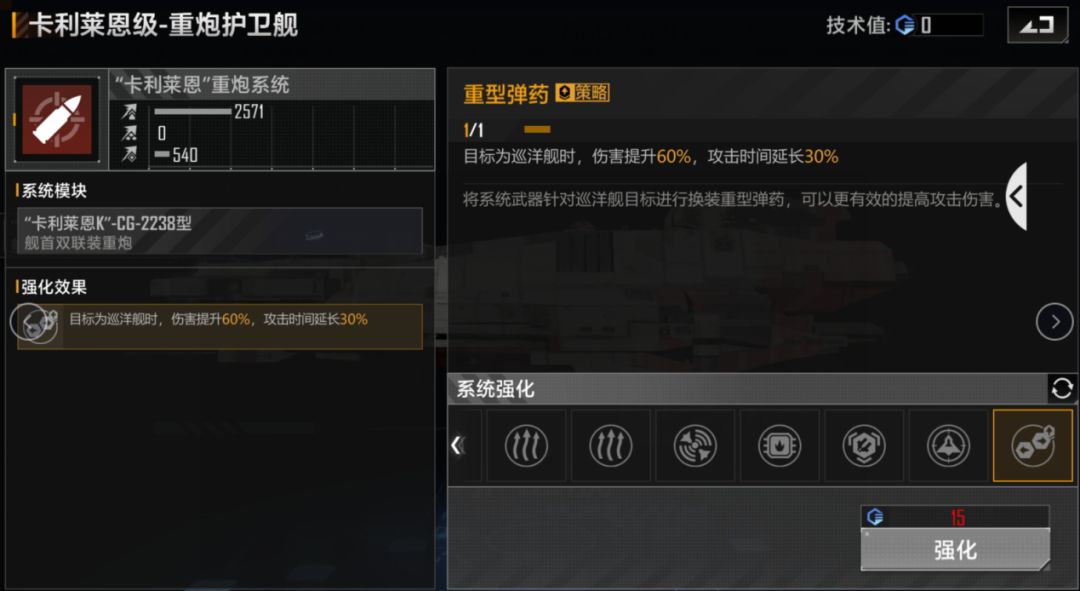Refresh the 系统强化 upgrade list
The image size is (1080, 591).
pos(1062,388)
